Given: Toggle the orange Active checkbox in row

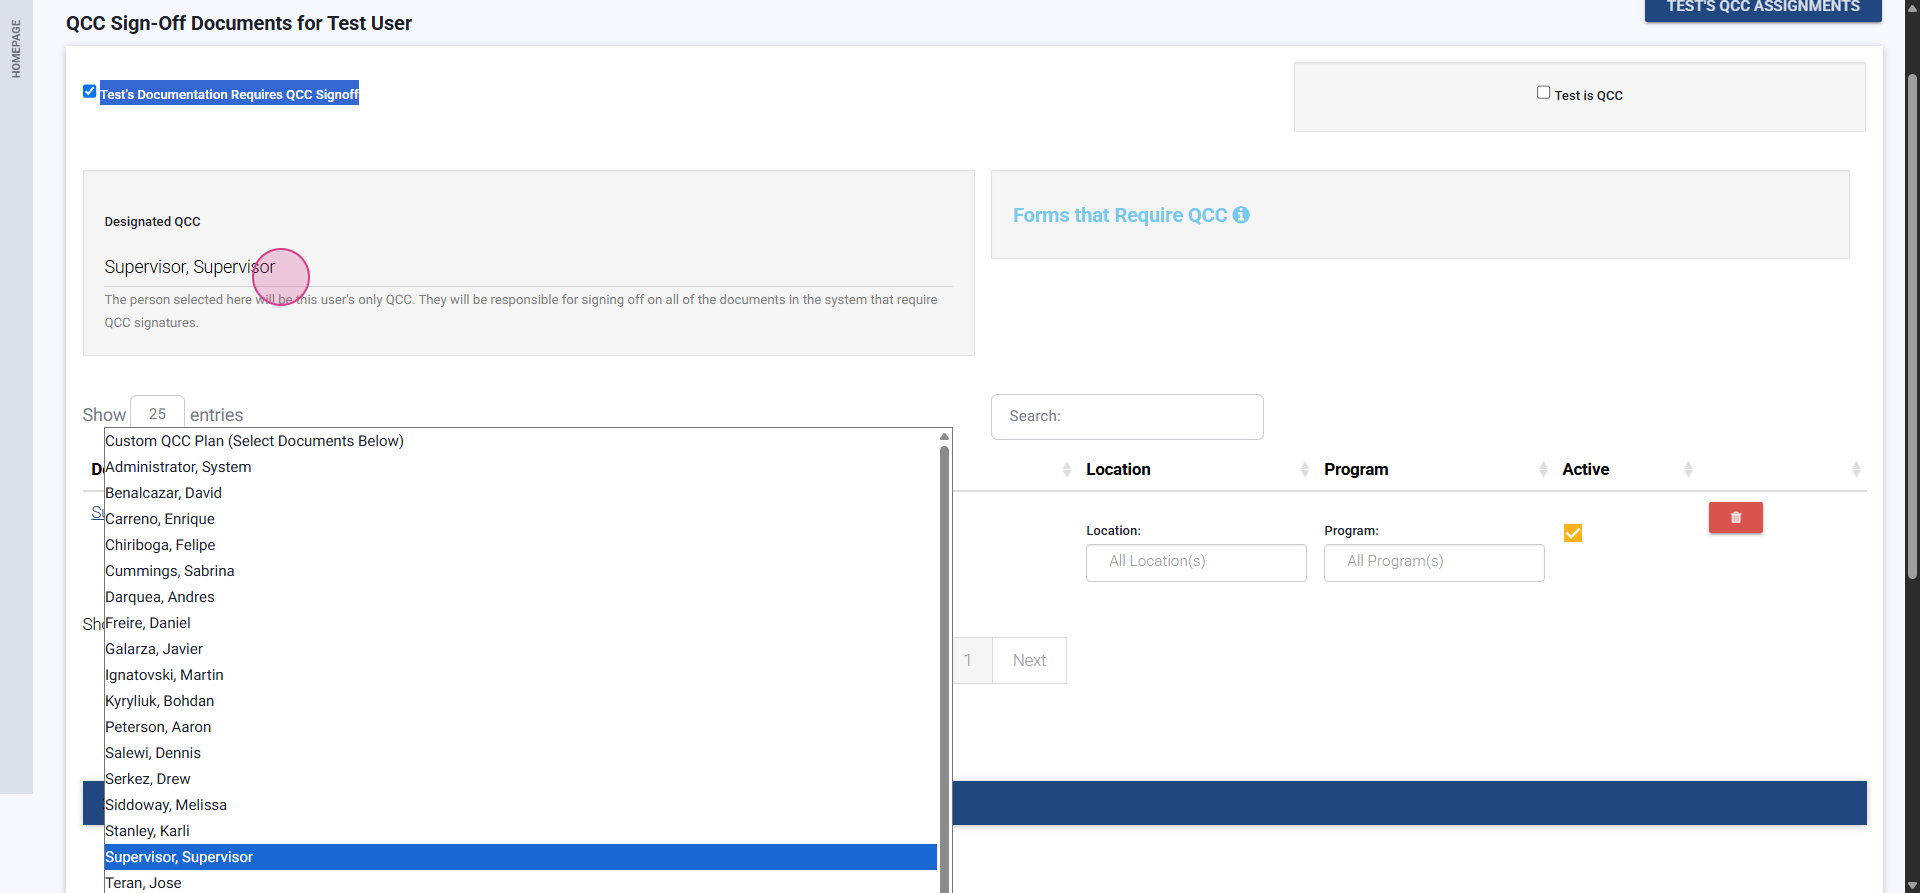Looking at the screenshot, I should (1573, 533).
